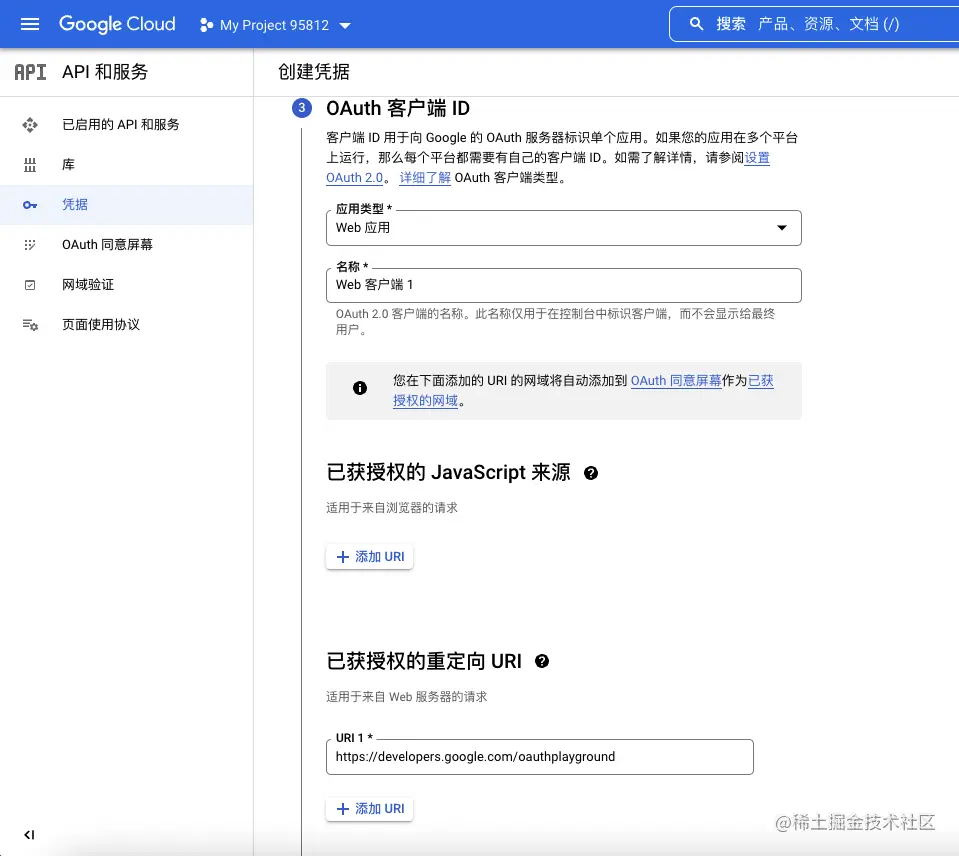Open the 详细了解 link

(425, 178)
